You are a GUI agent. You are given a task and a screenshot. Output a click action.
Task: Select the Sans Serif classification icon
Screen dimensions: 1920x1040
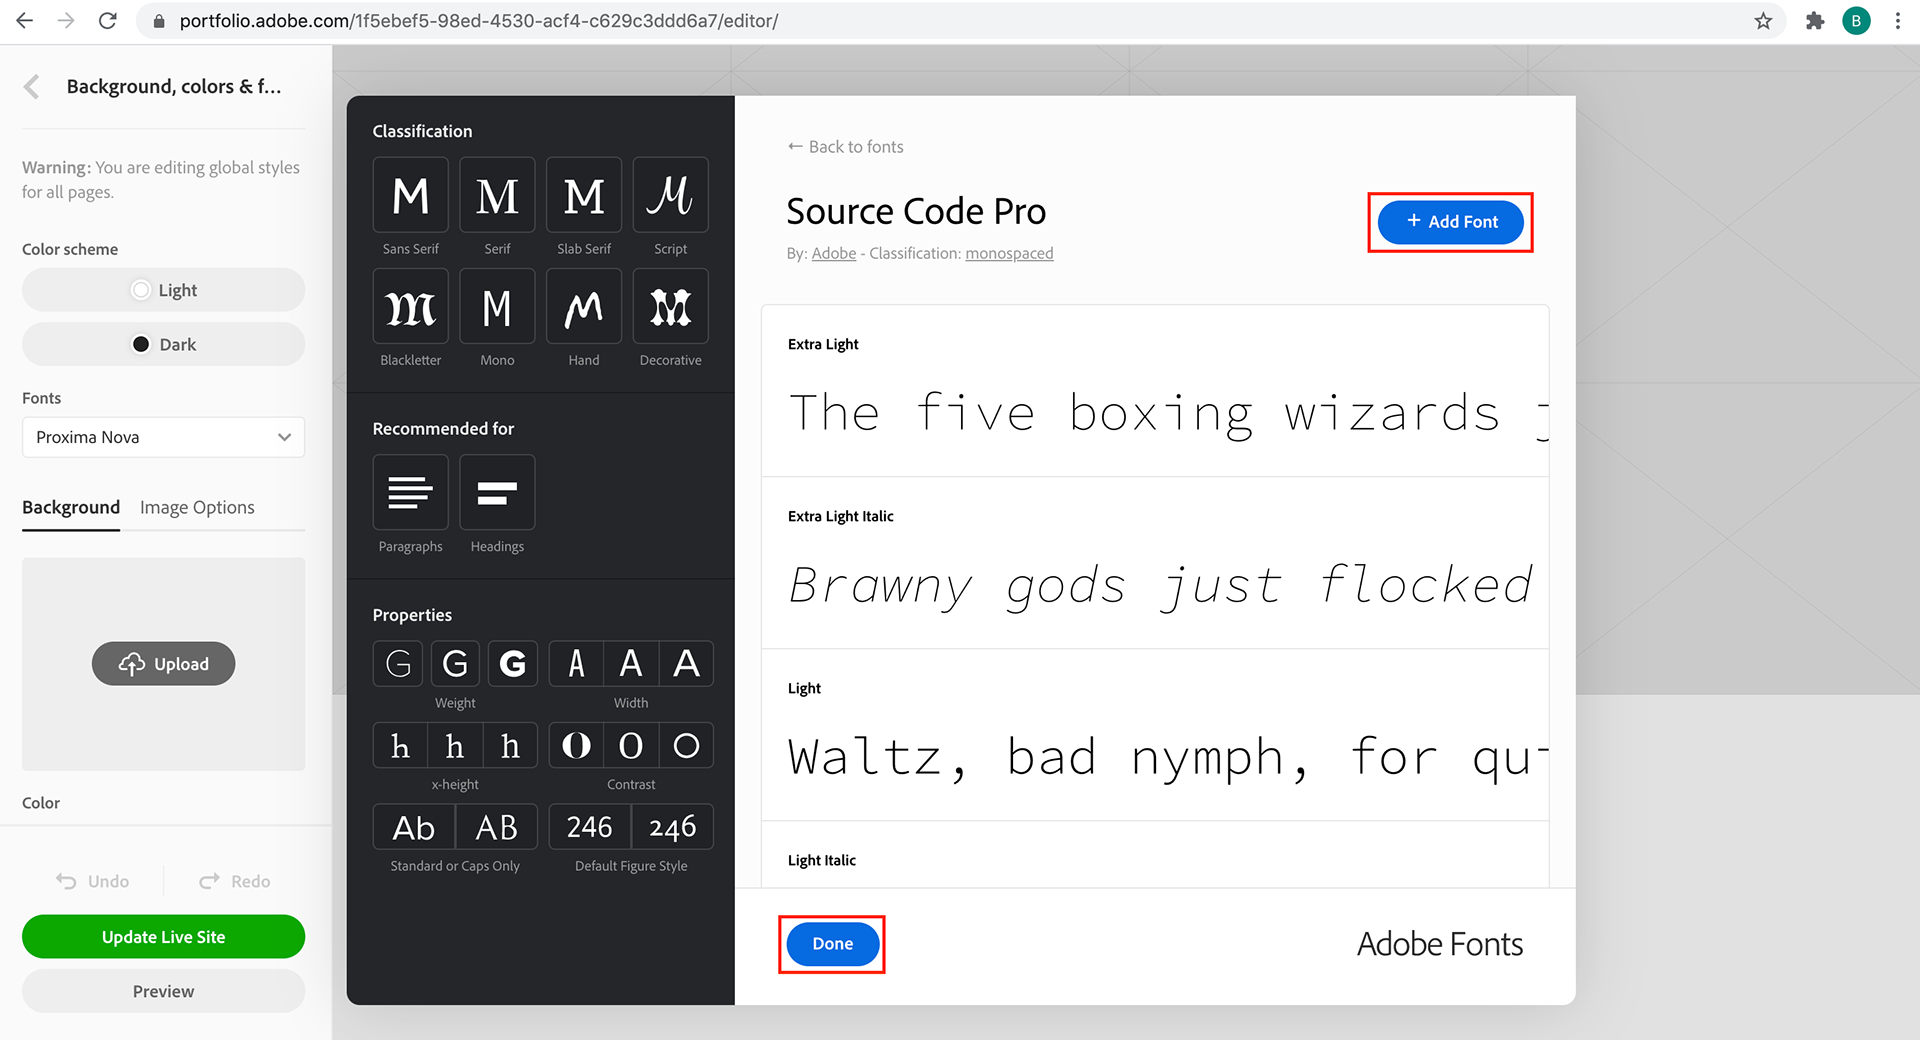(x=410, y=196)
